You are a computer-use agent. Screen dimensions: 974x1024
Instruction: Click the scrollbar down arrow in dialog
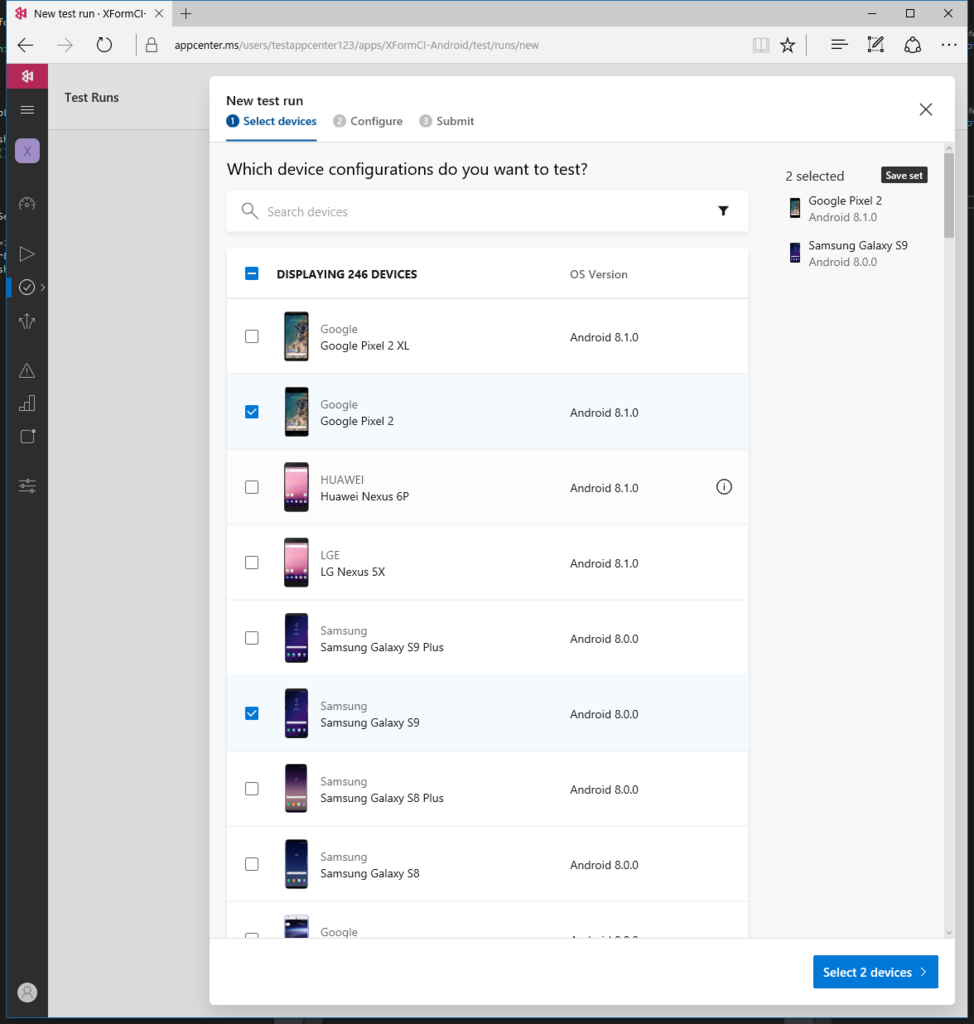click(949, 933)
